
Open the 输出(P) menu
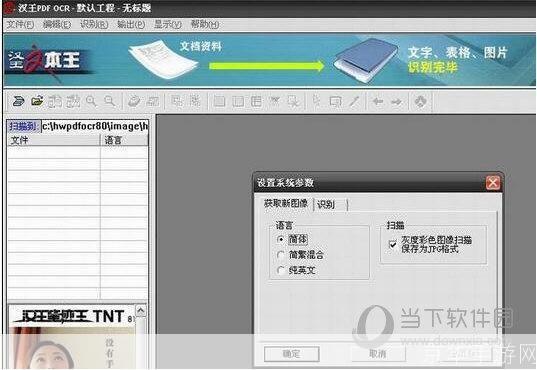pyautogui.click(x=131, y=24)
